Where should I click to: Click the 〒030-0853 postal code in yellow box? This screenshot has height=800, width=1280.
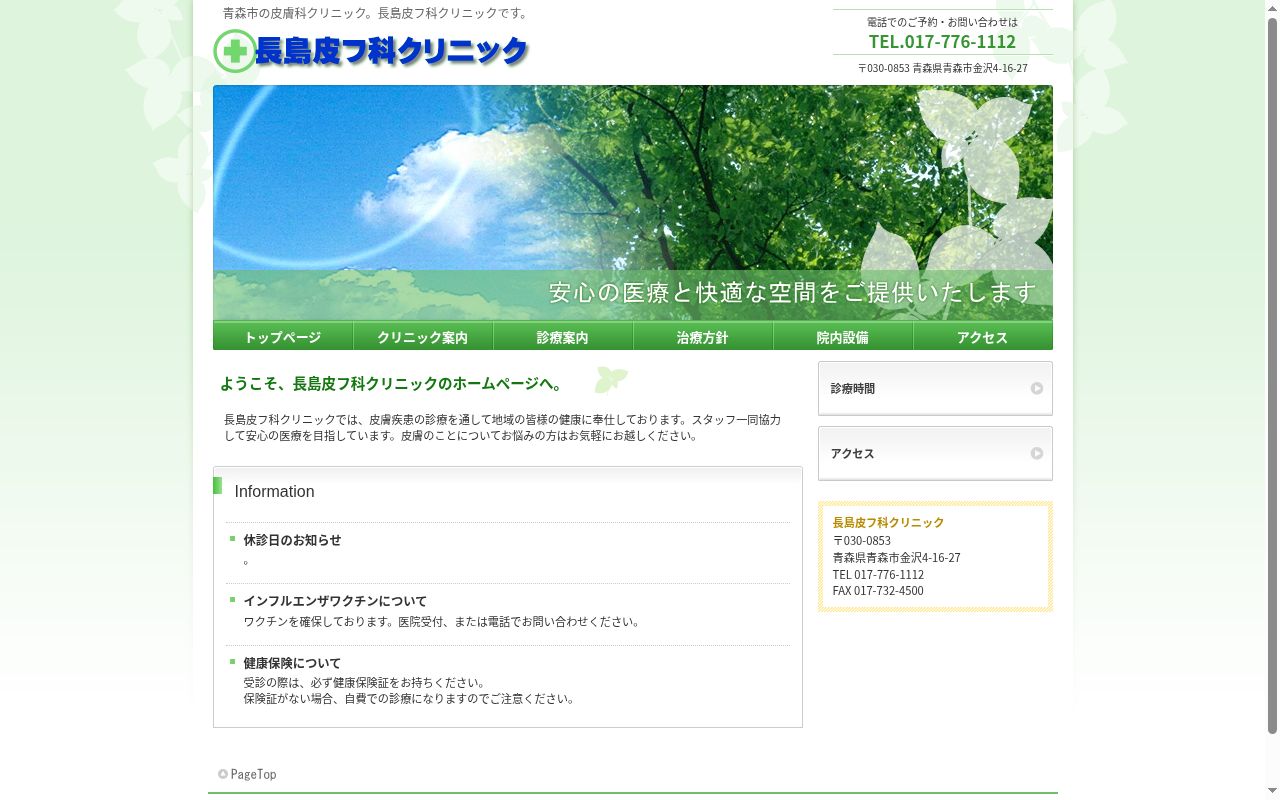[861, 541]
